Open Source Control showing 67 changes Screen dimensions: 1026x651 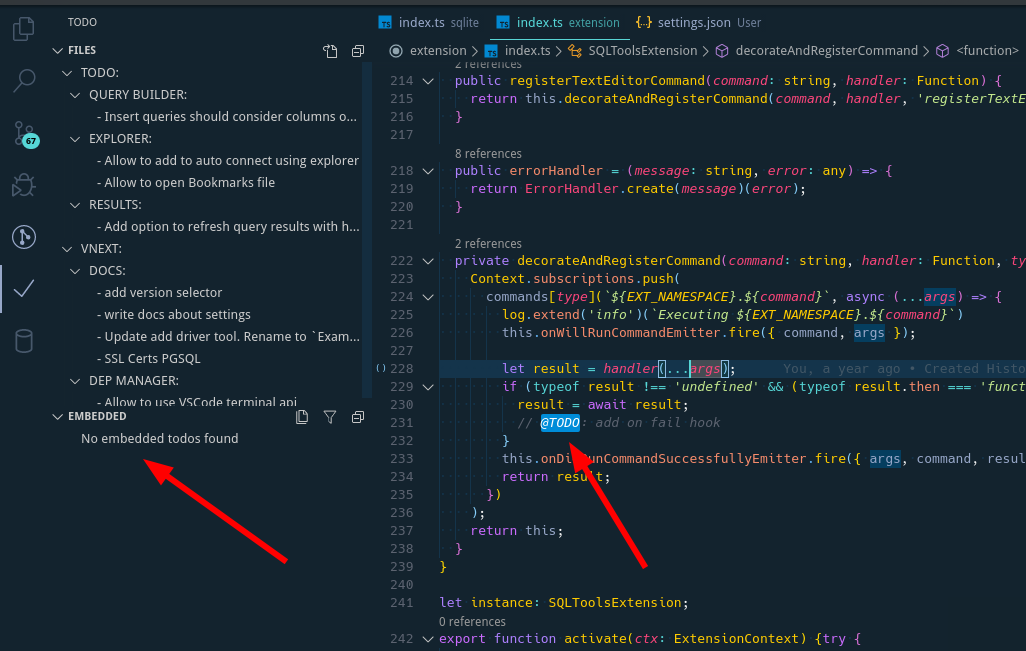22,135
